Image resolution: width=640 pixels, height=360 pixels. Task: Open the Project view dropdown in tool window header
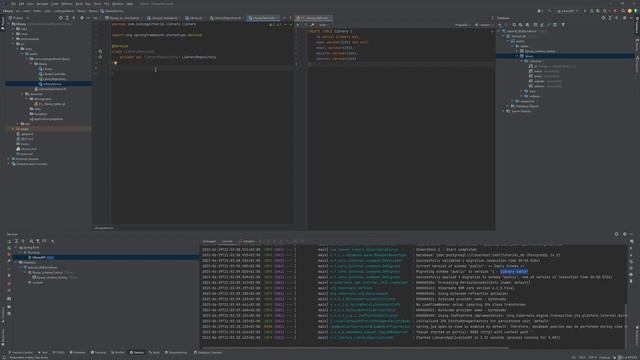tap(19, 18)
